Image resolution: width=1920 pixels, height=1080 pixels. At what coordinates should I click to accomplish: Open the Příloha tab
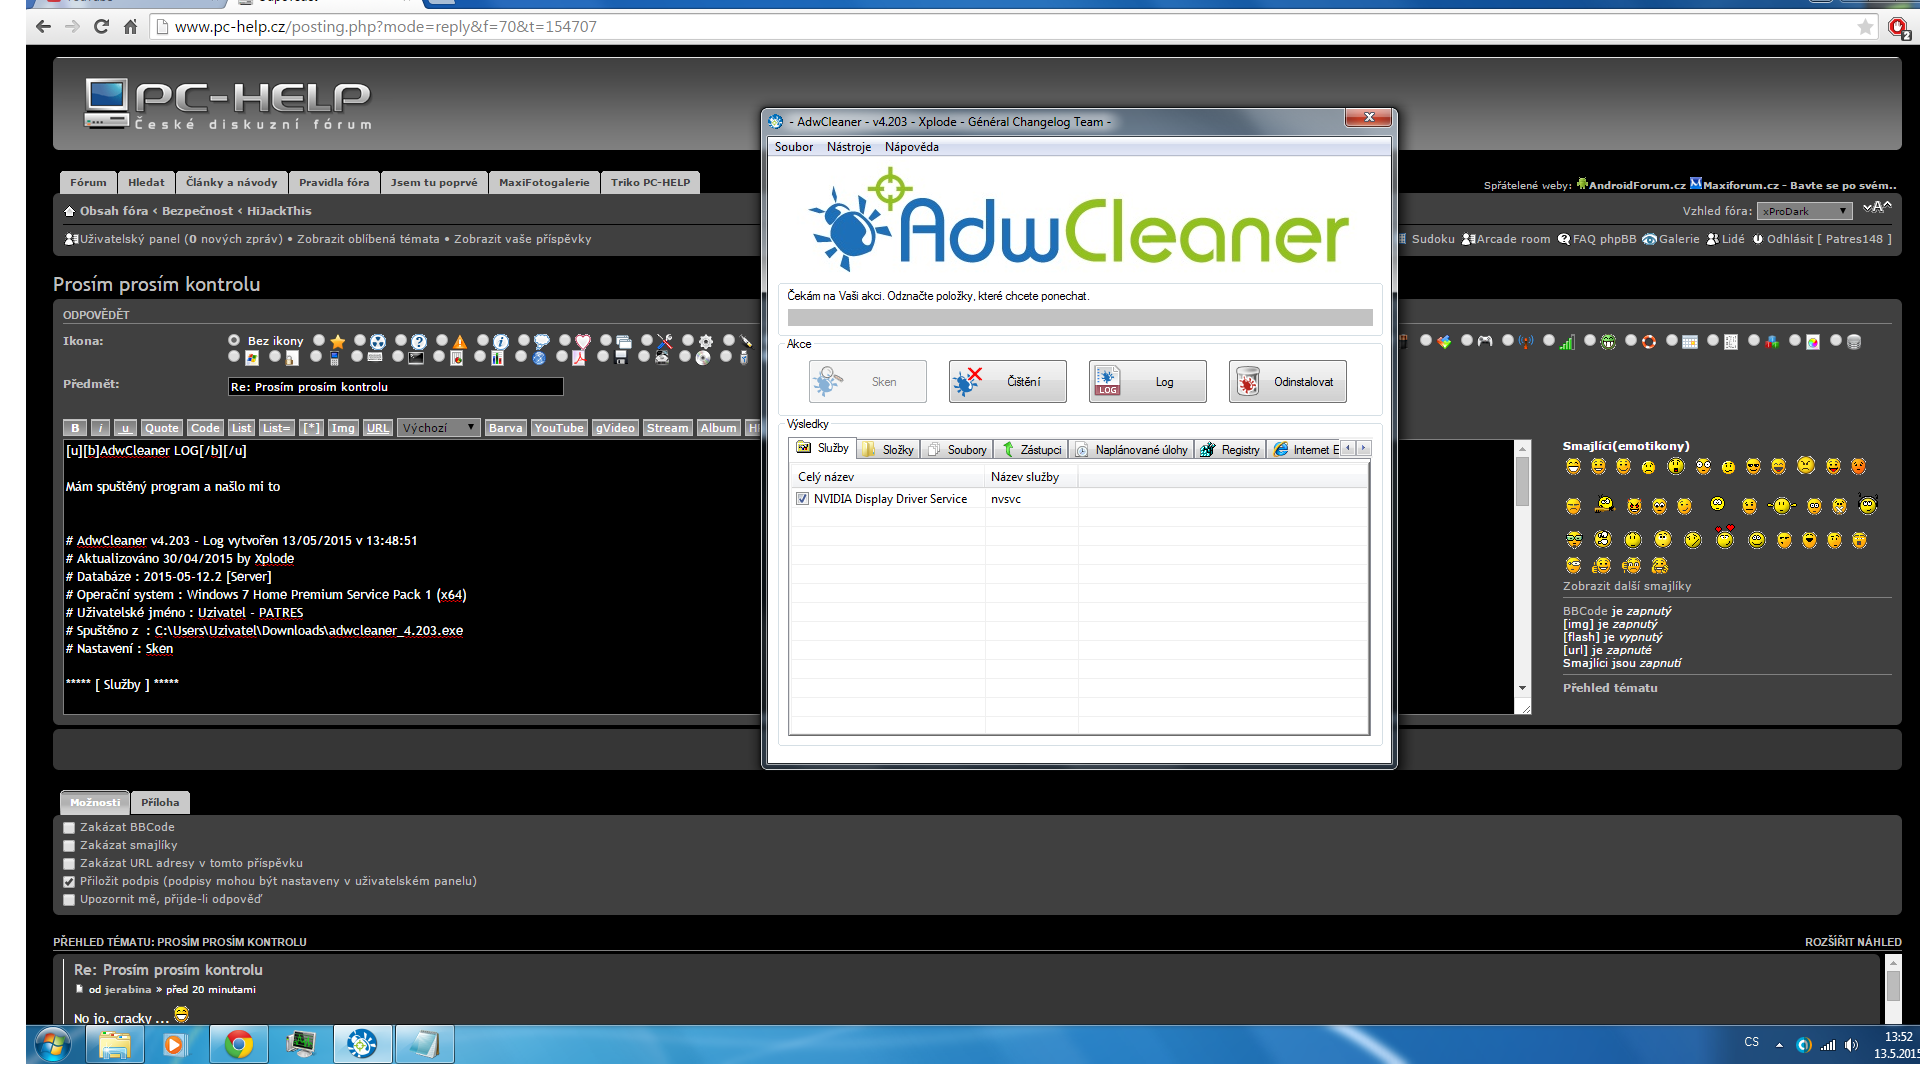[x=160, y=802]
